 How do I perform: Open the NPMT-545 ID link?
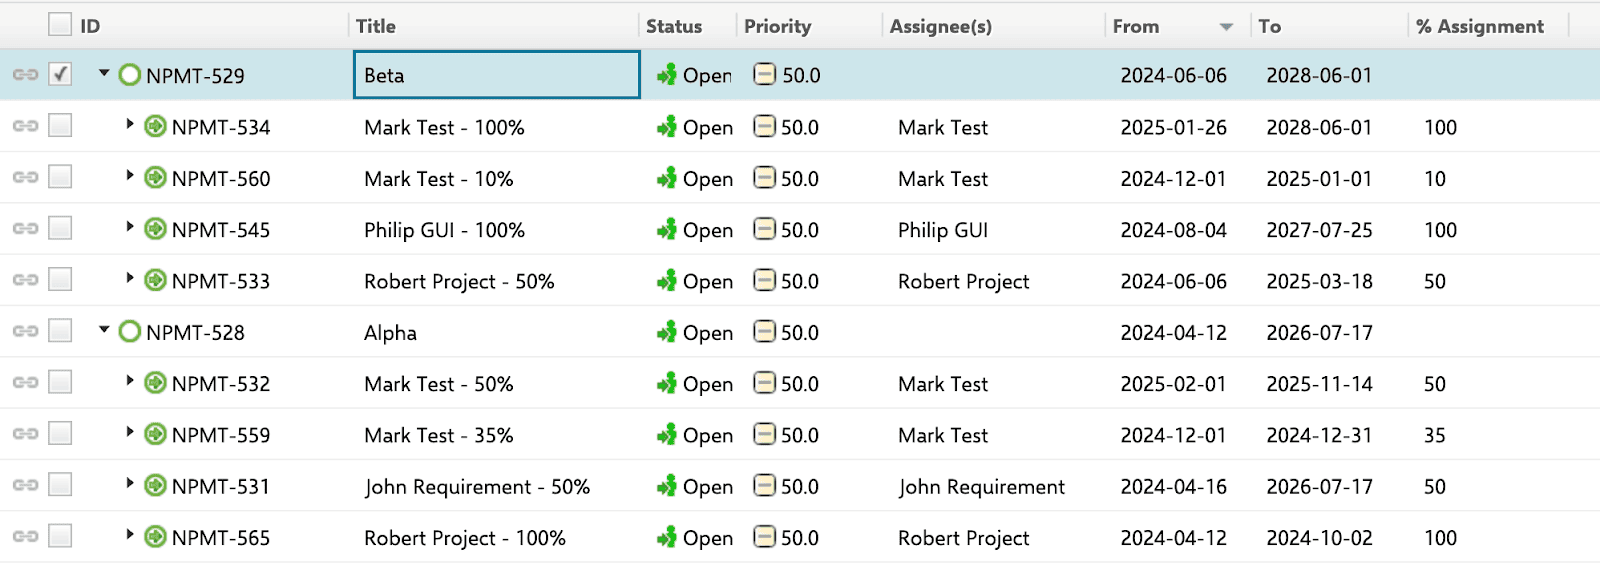221,230
